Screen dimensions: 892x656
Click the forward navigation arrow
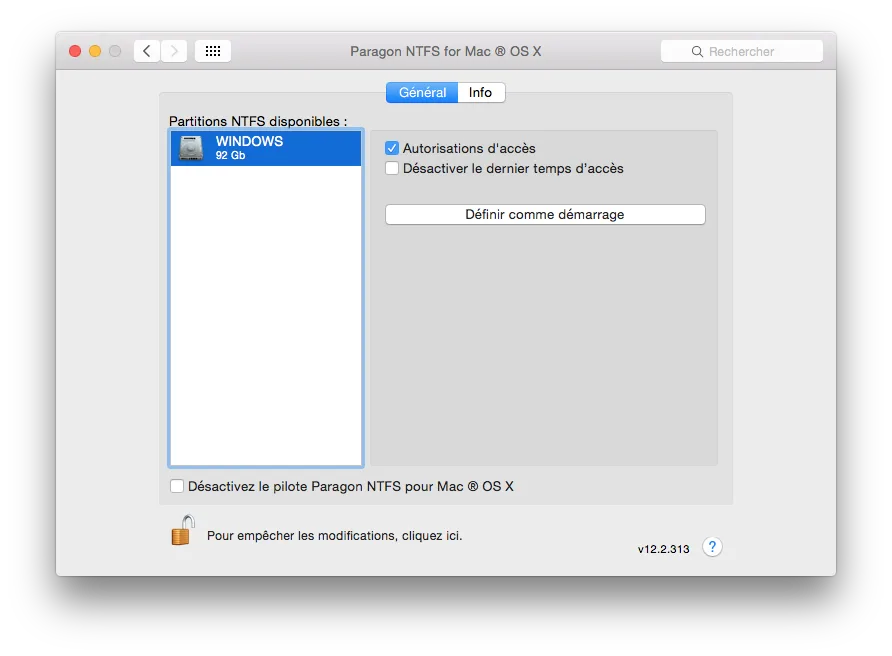pos(174,51)
